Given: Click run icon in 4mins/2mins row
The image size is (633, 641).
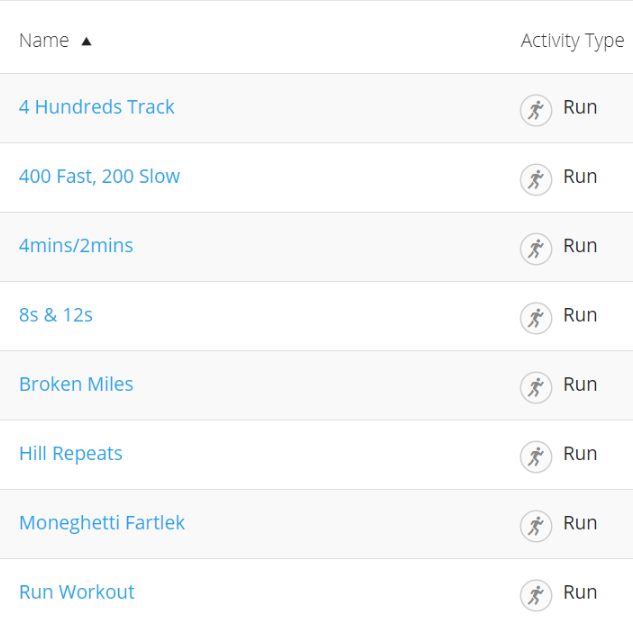Looking at the screenshot, I should point(536,247).
